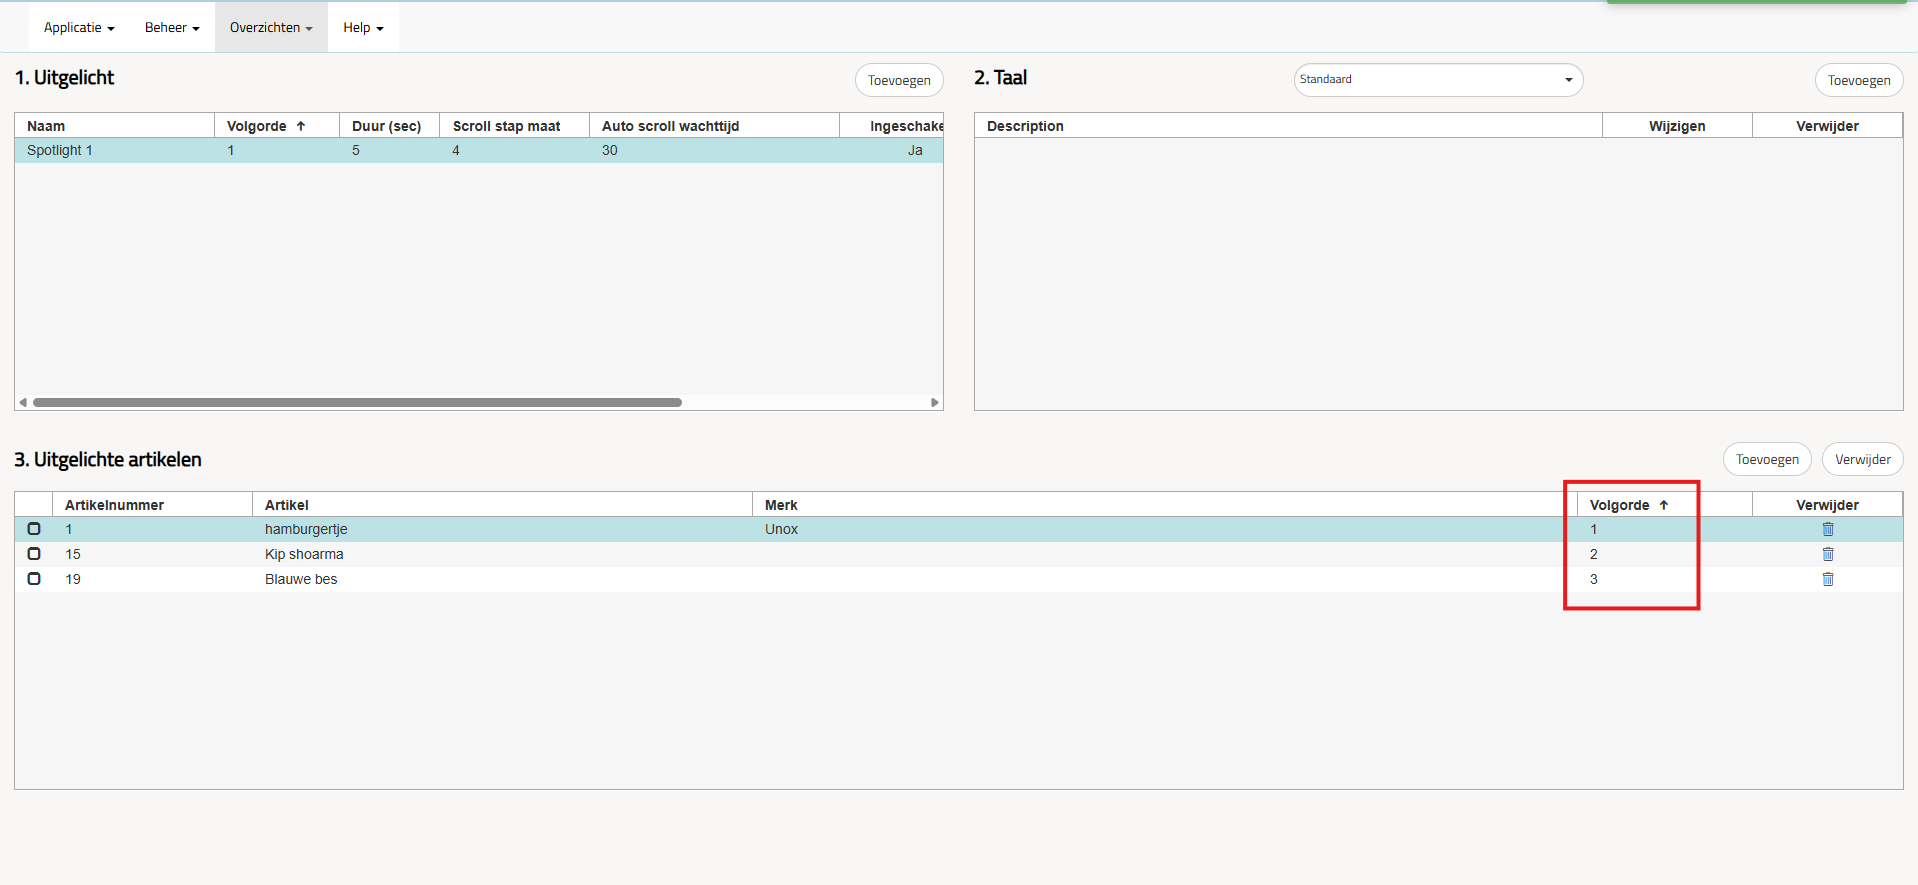Select the Spotlight 1 row
Screen dimensions: 1918x885
tap(479, 150)
